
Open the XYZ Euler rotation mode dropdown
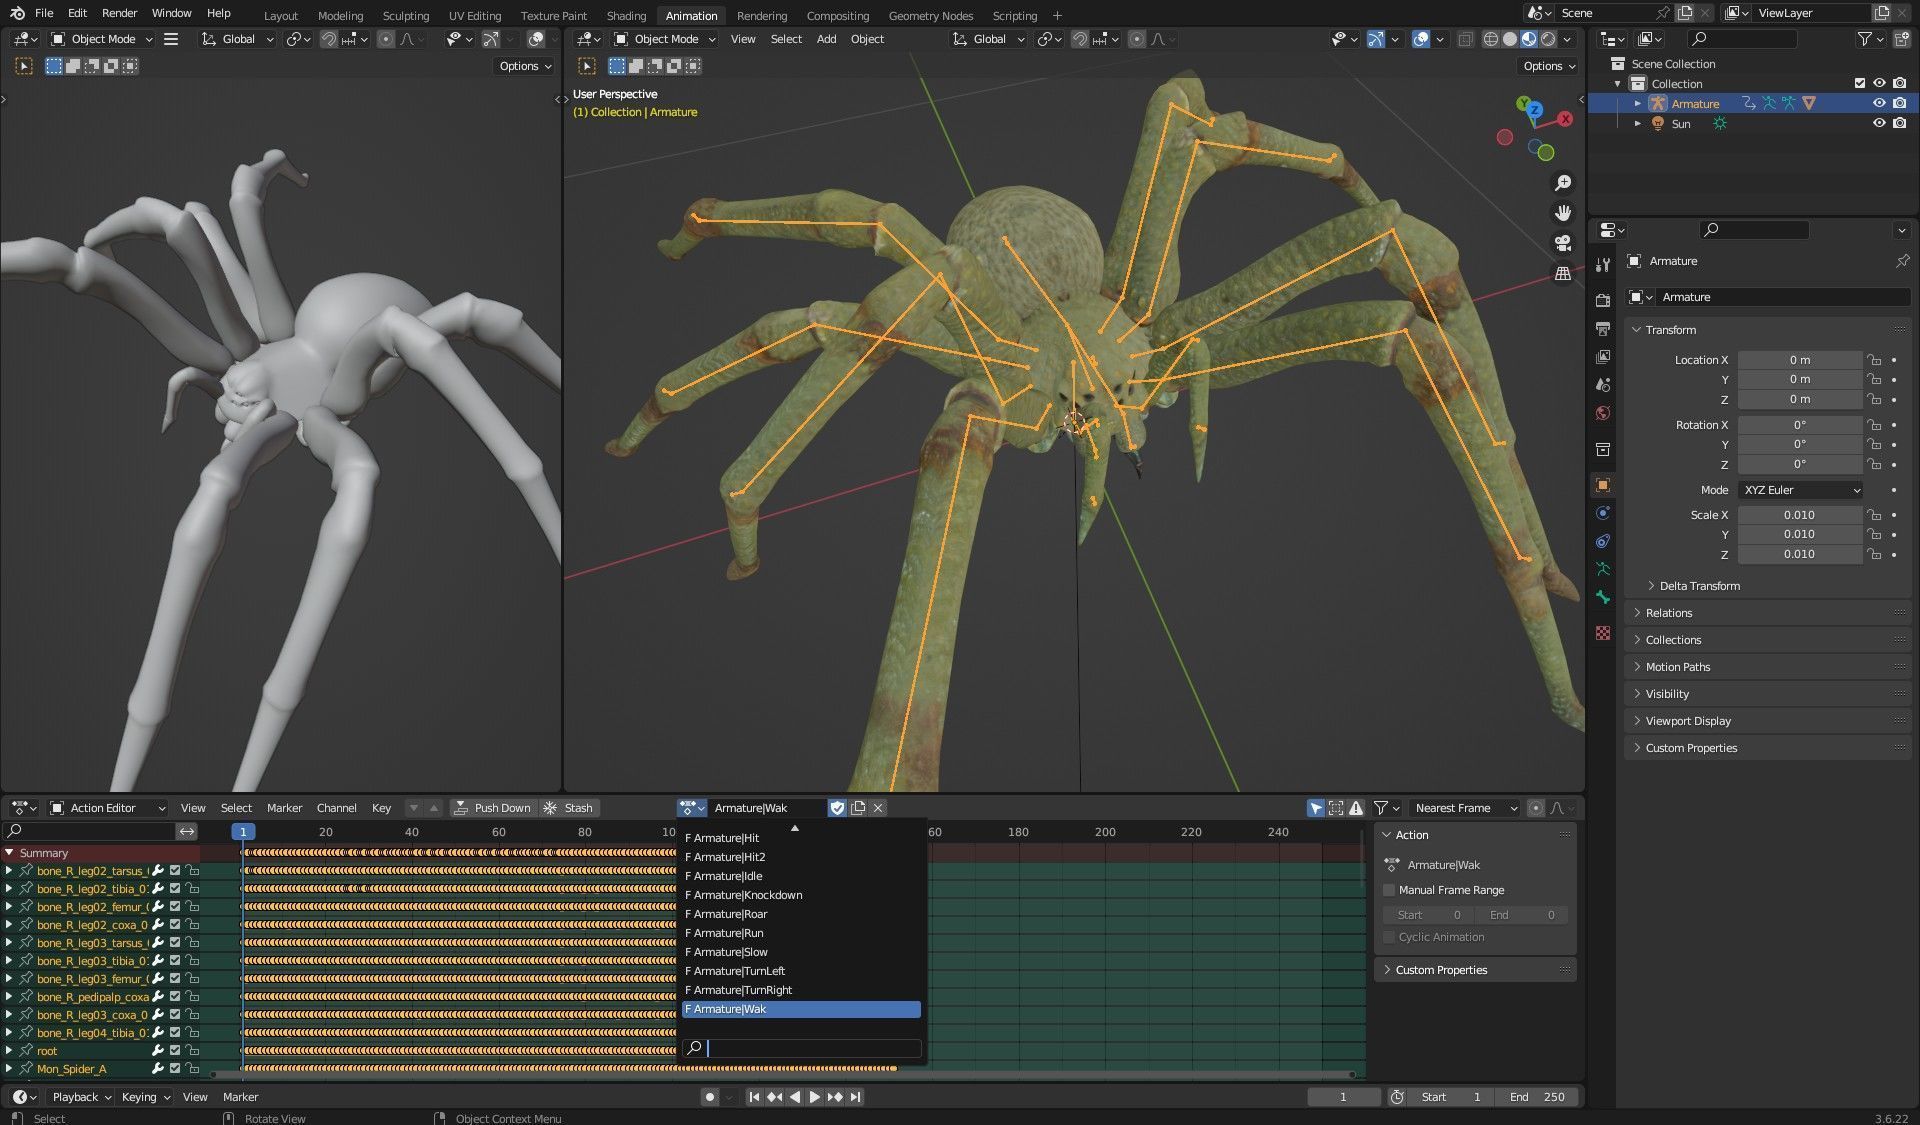pyautogui.click(x=1801, y=490)
